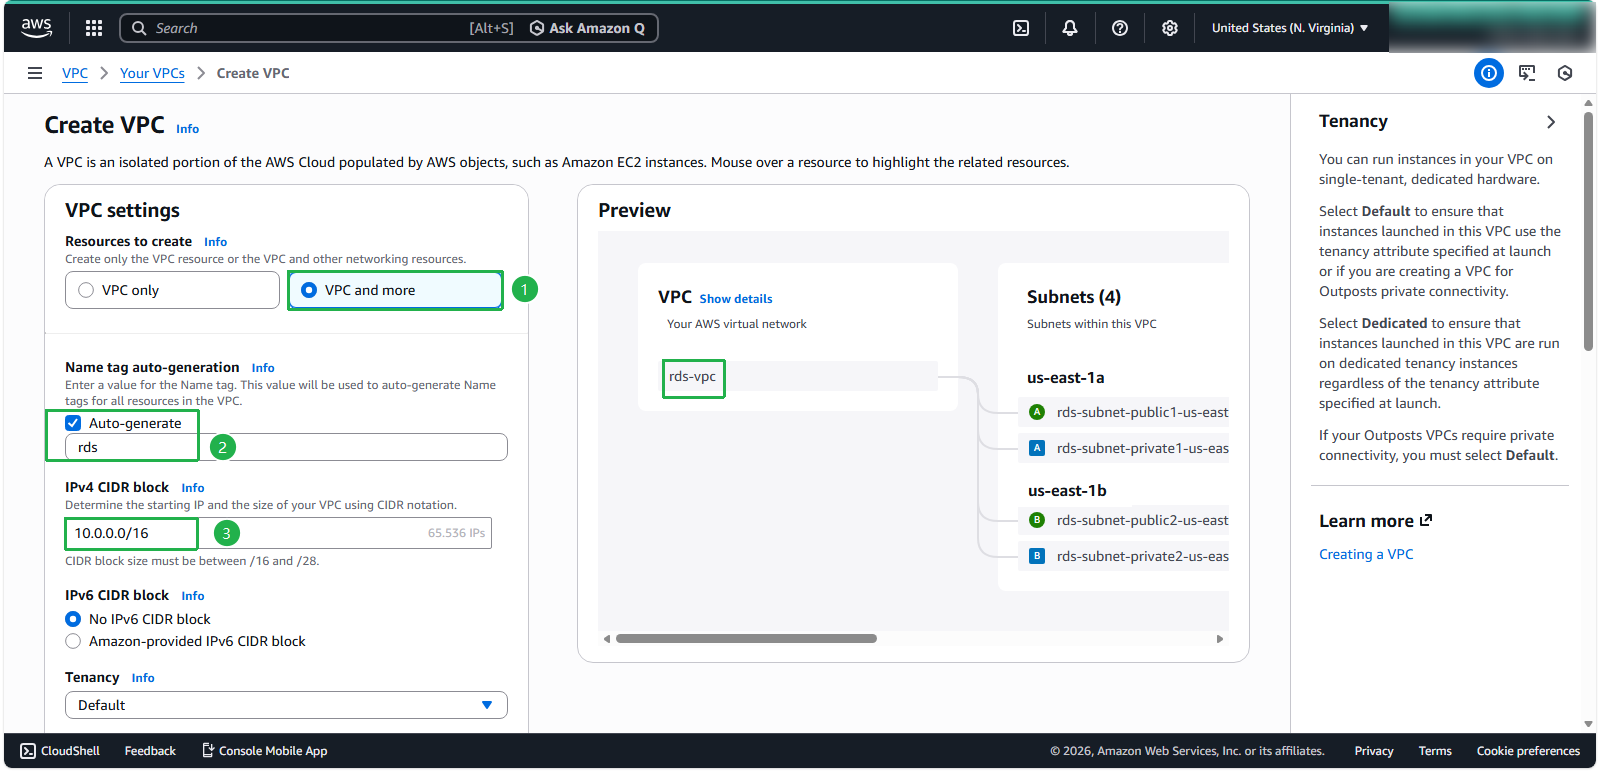Click the name tag field containing rds
This screenshot has height=772, width=1600.
[286, 447]
